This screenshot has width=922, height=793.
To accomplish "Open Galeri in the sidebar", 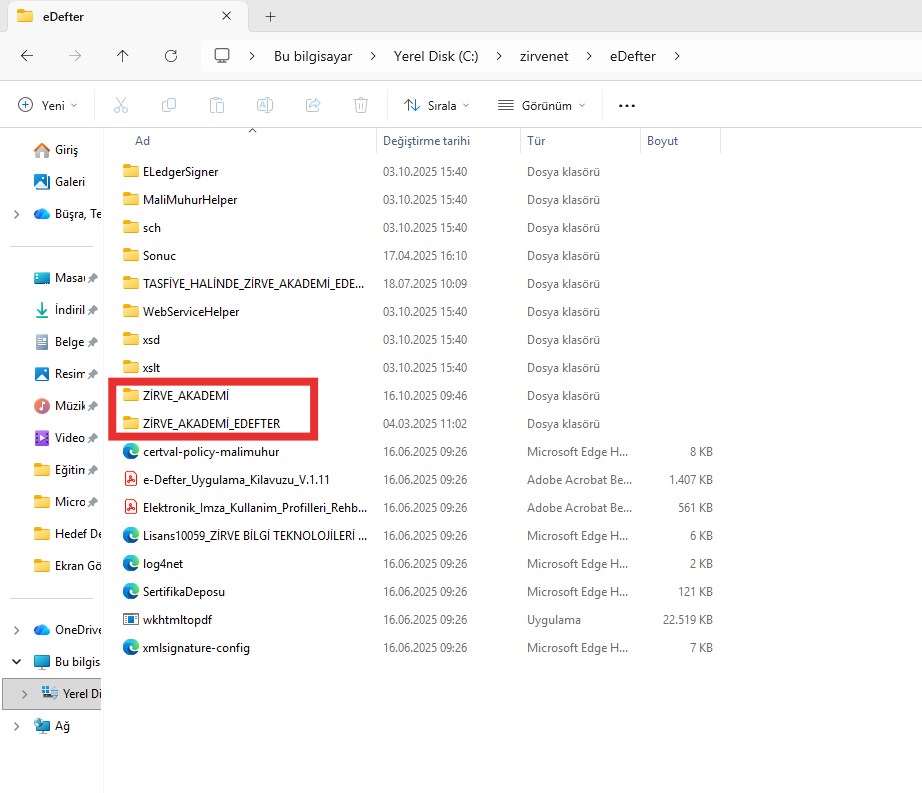I will pyautogui.click(x=59, y=182).
